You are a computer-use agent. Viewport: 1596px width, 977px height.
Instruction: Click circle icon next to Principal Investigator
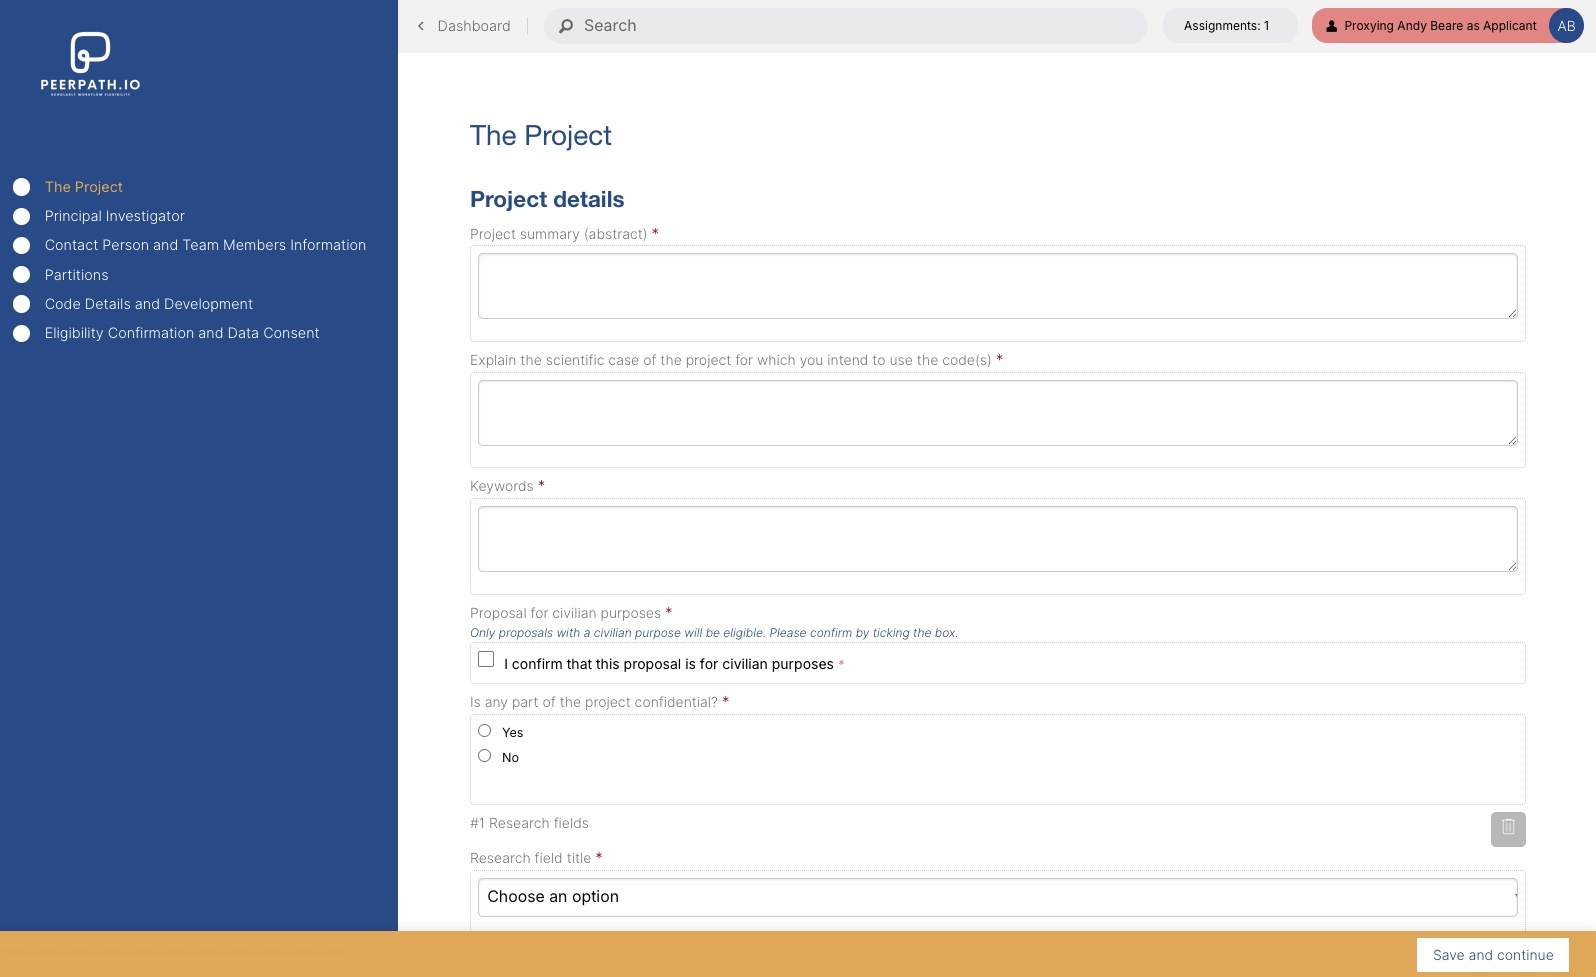coord(21,216)
